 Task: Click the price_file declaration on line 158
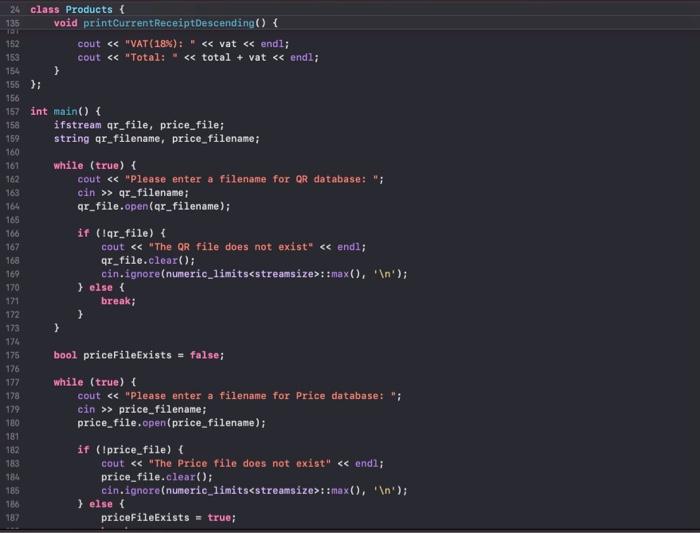click(189, 125)
